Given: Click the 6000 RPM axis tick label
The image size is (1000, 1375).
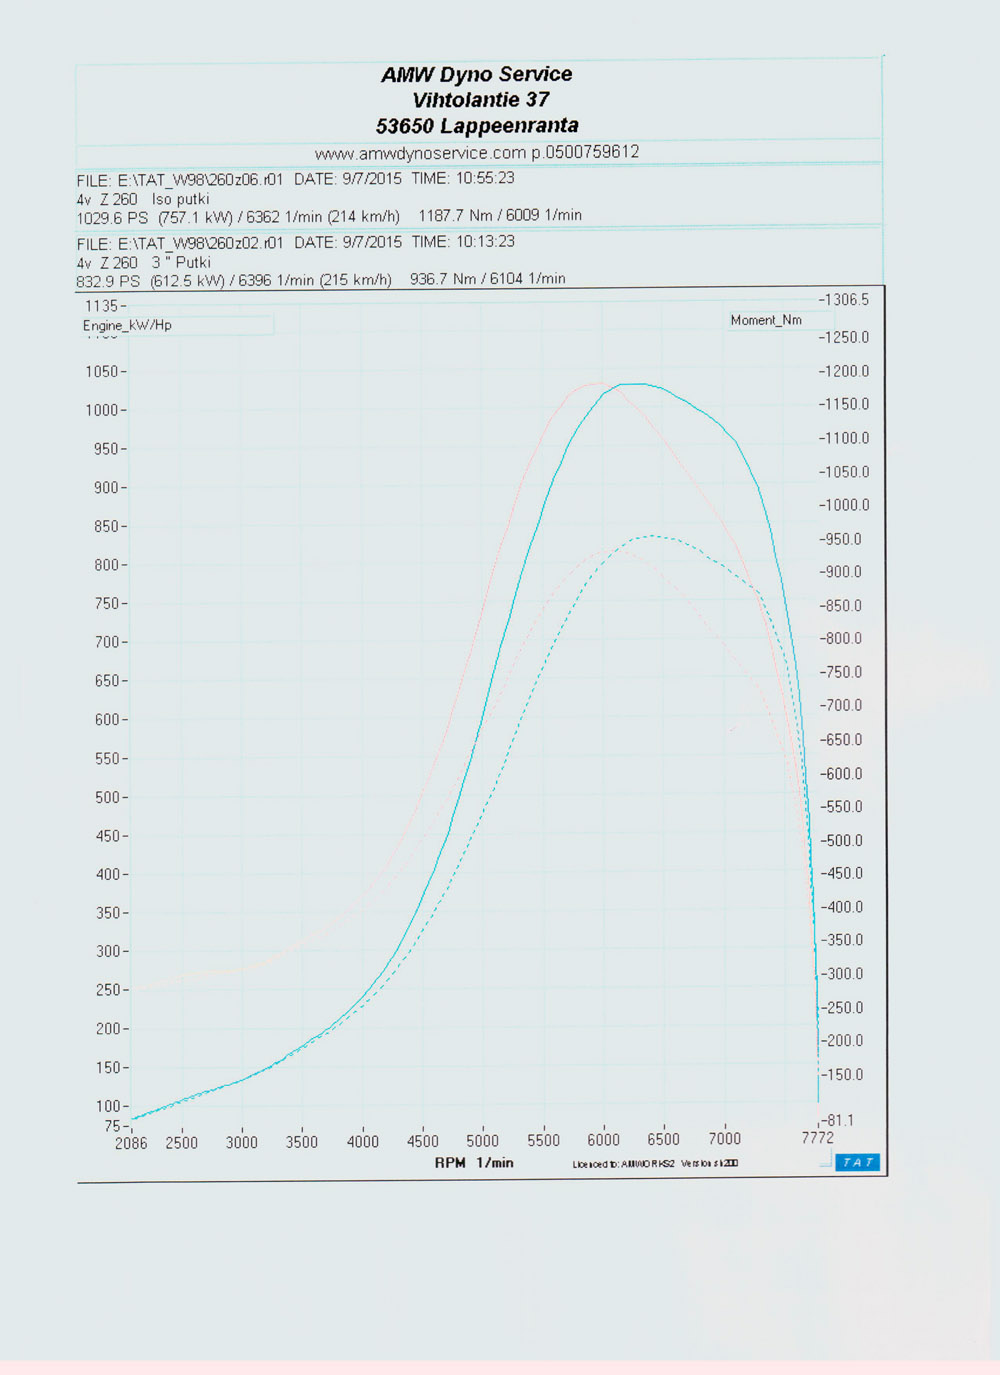Looking at the screenshot, I should coord(603,1140).
